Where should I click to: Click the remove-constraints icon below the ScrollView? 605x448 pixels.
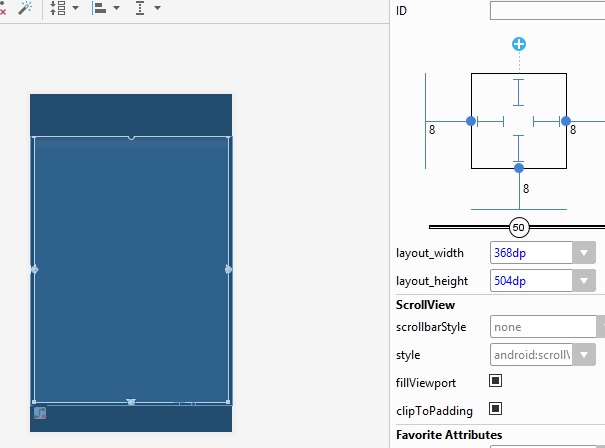click(40, 412)
